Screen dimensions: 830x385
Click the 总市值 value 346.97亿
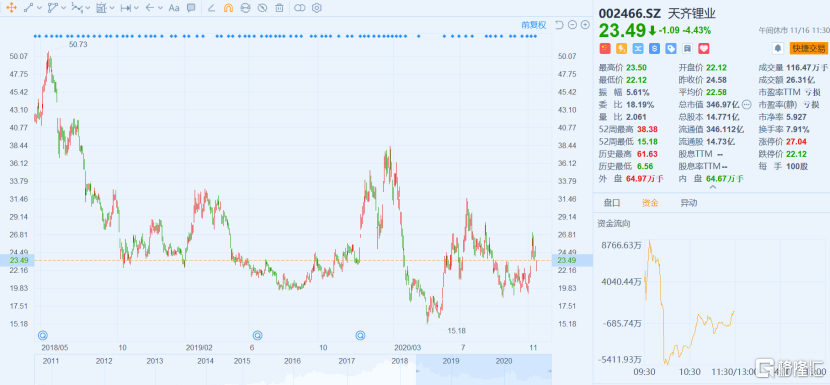(723, 104)
